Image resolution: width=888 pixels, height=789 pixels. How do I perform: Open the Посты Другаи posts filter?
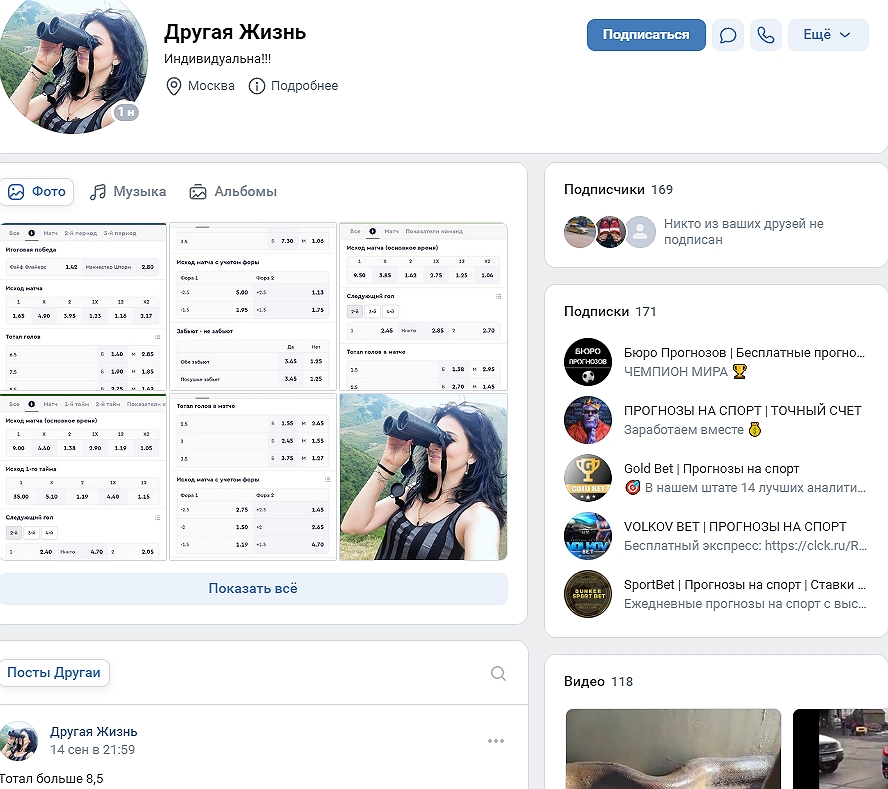pos(54,673)
